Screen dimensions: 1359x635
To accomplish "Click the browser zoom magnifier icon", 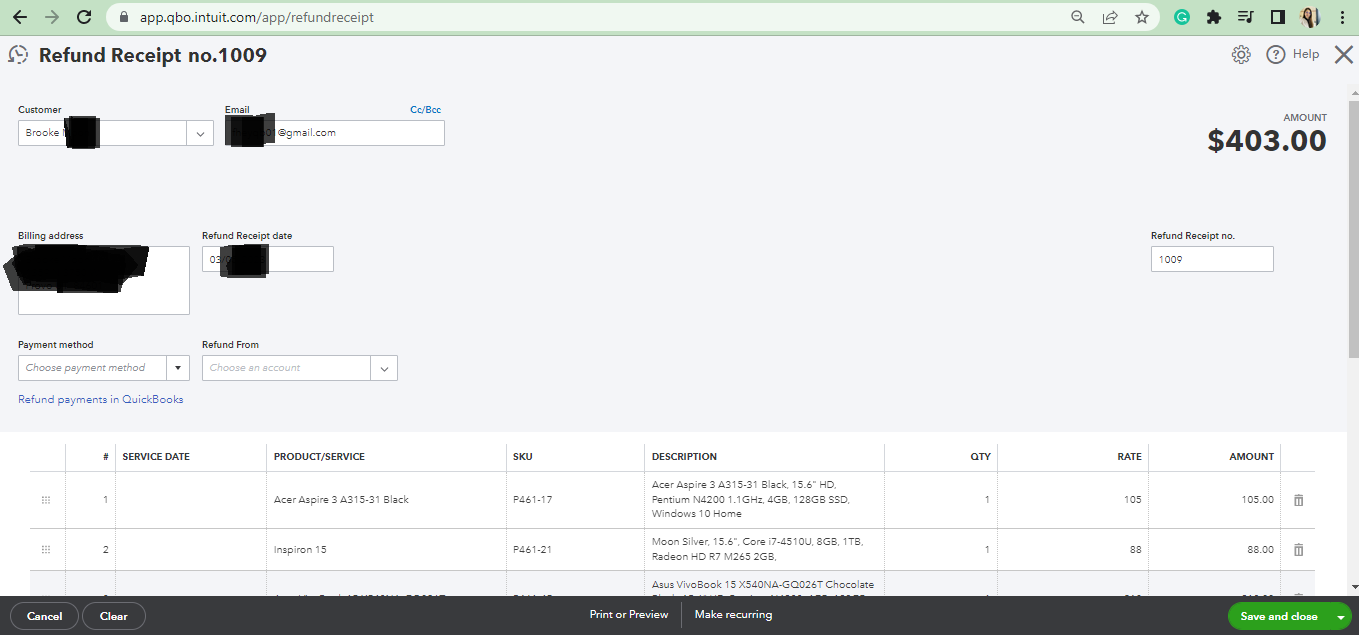I will (x=1078, y=17).
